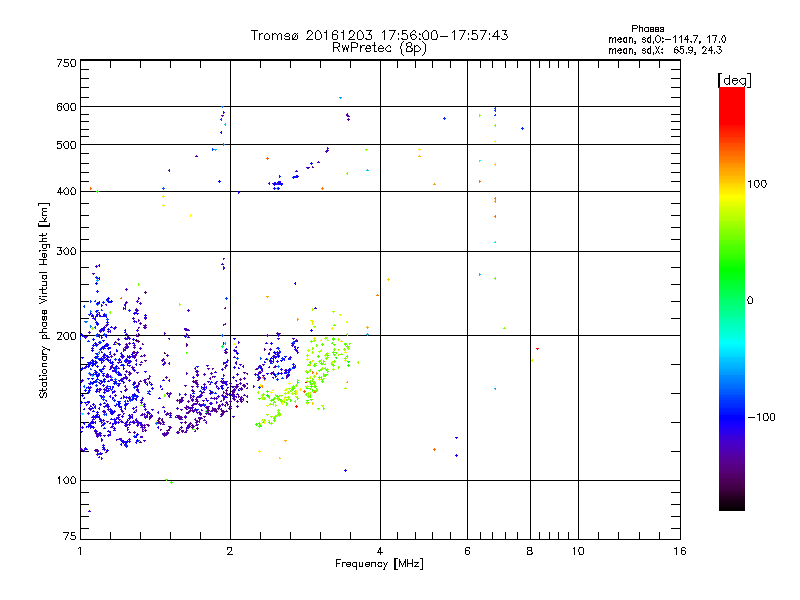Click the '[deg]' colorbar unit label
The height and width of the screenshot is (600, 800).
point(734,80)
